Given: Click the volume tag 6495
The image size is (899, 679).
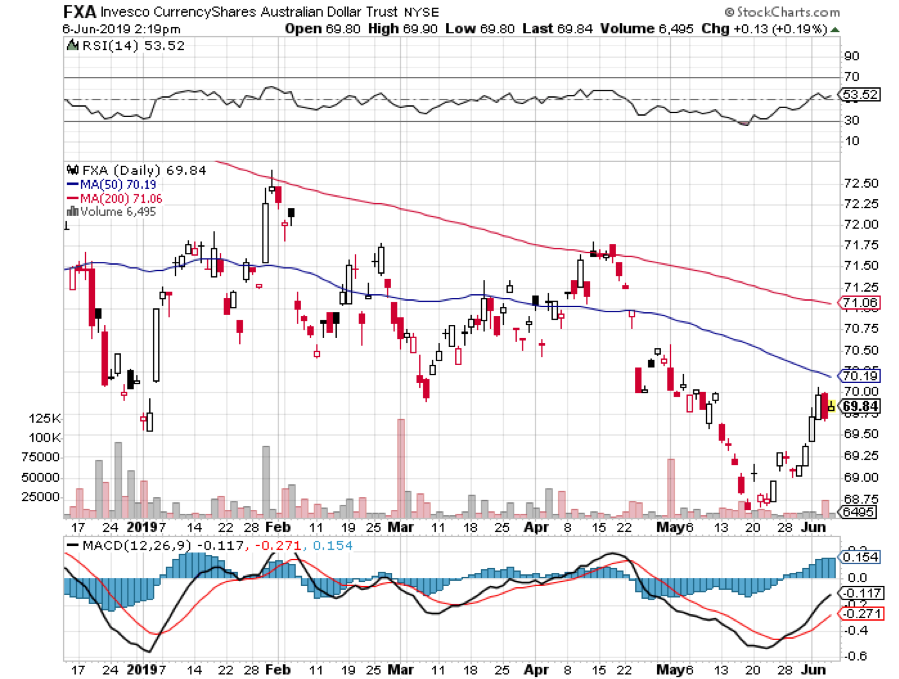Looking at the screenshot, I should click(858, 512).
